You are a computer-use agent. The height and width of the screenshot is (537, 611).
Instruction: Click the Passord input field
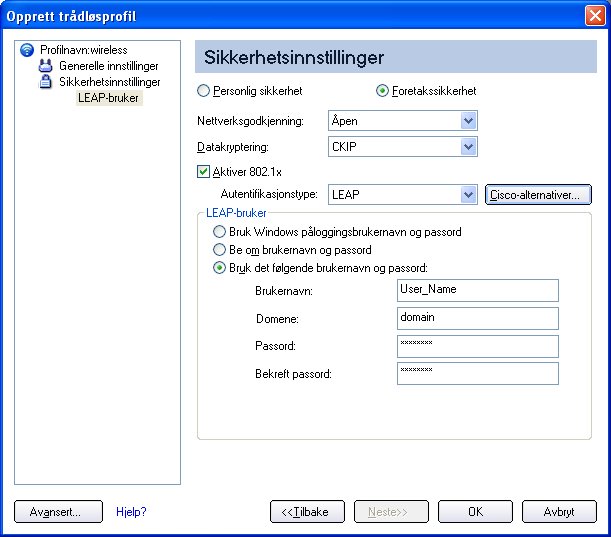click(478, 346)
